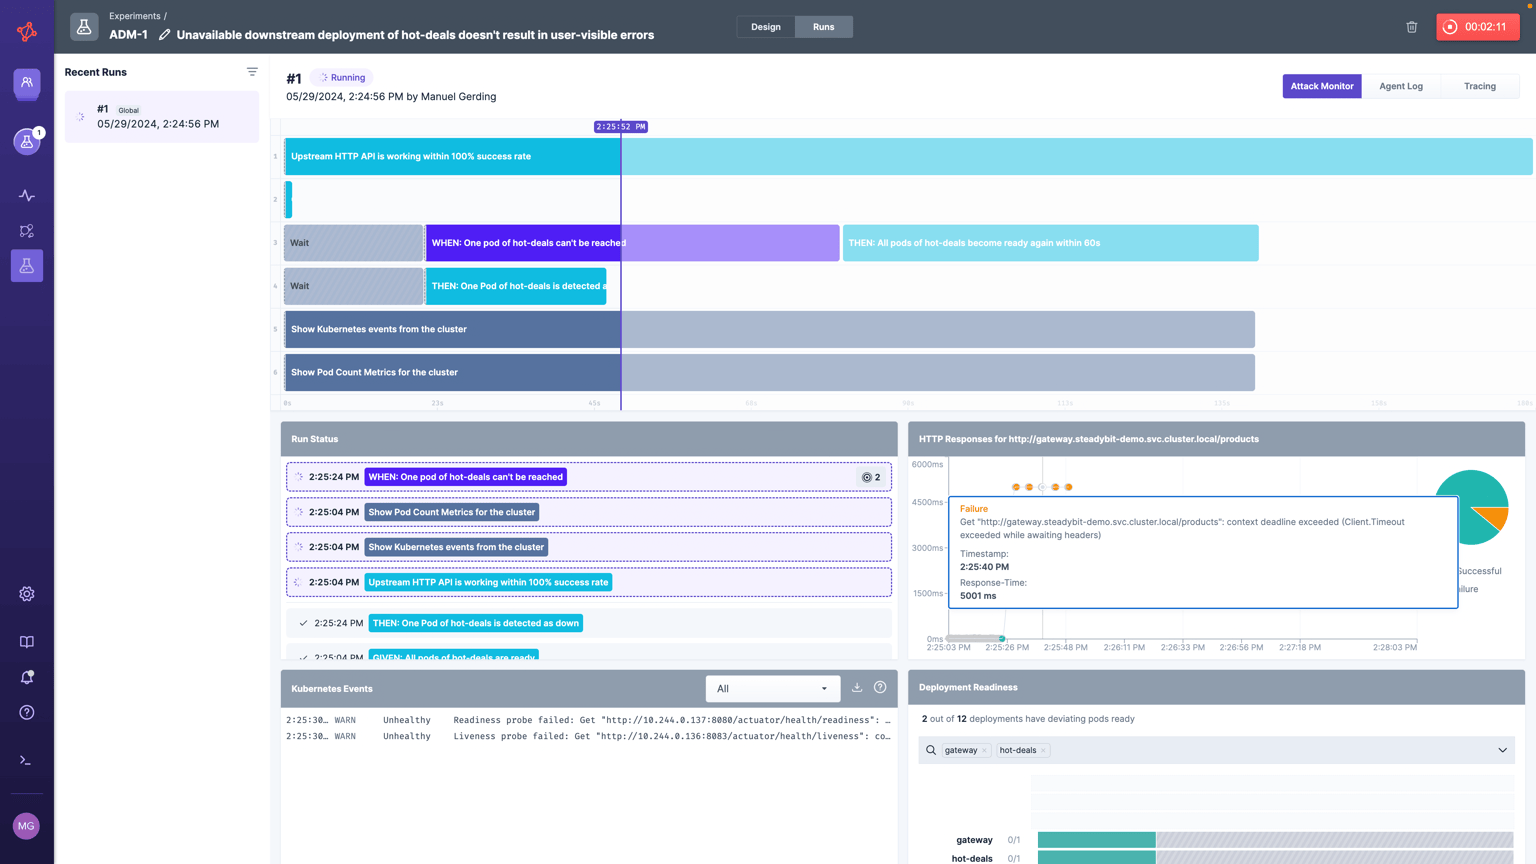This screenshot has width=1536, height=864.
Task: Switch to the Design tab
Action: pos(766,27)
